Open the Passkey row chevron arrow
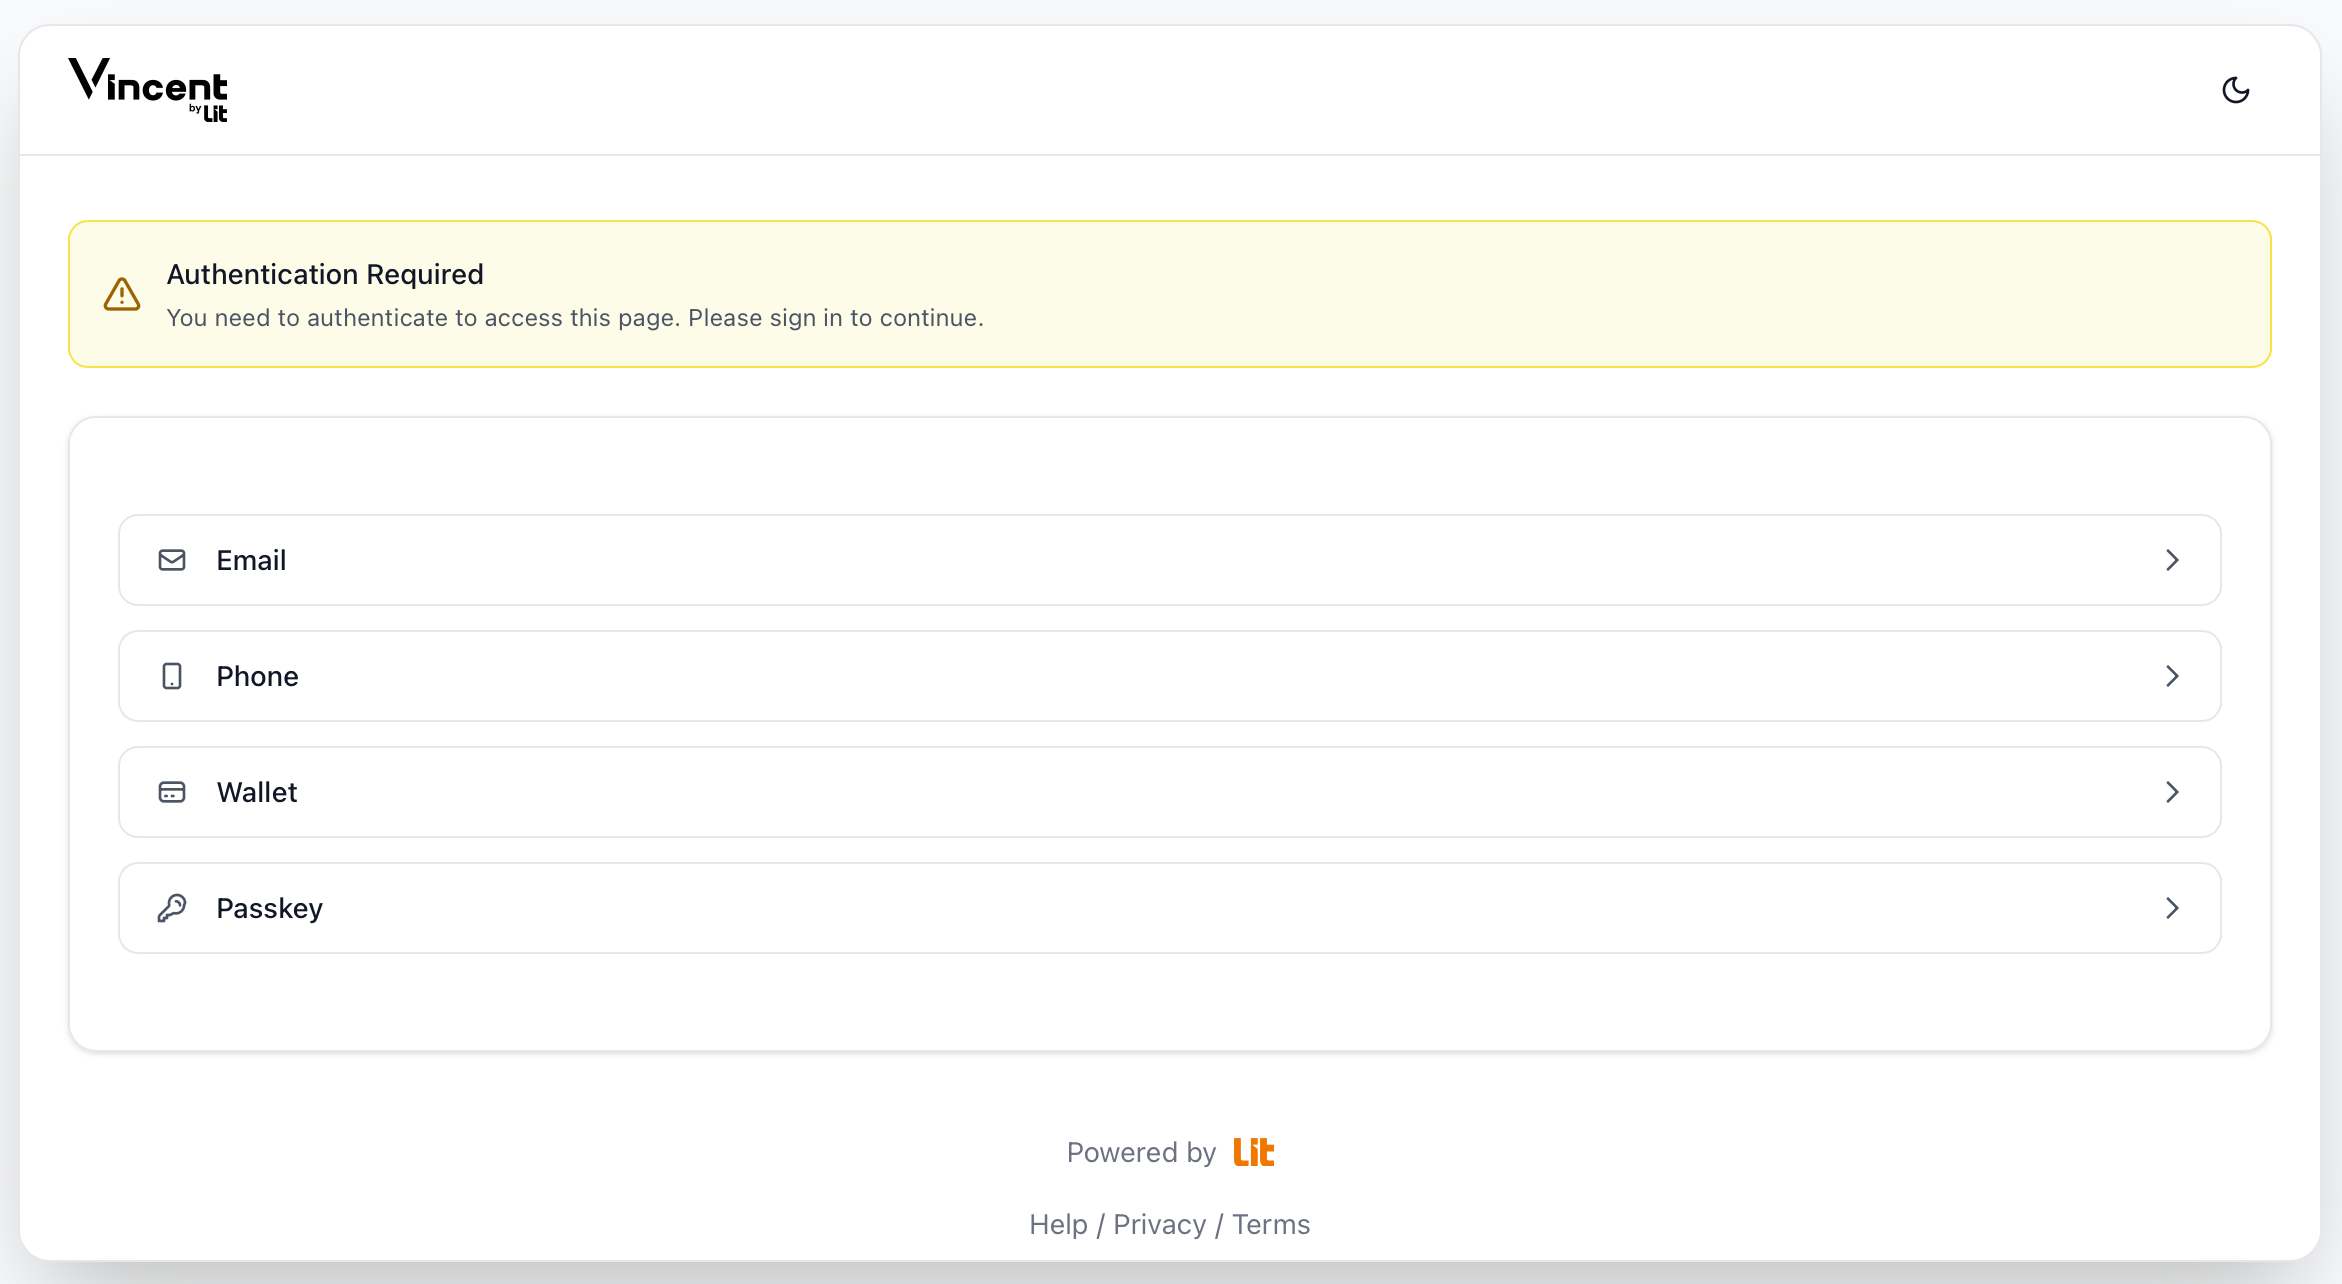 2172,908
